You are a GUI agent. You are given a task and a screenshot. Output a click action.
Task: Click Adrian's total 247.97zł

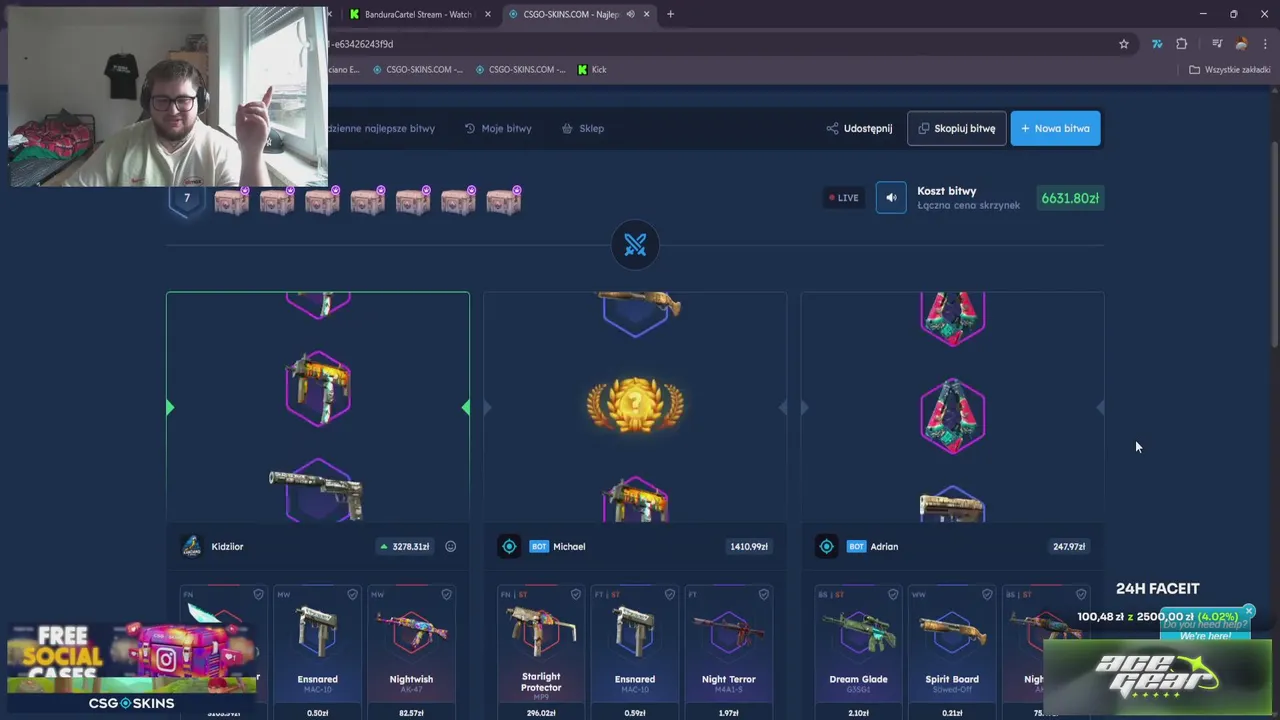pos(1069,546)
